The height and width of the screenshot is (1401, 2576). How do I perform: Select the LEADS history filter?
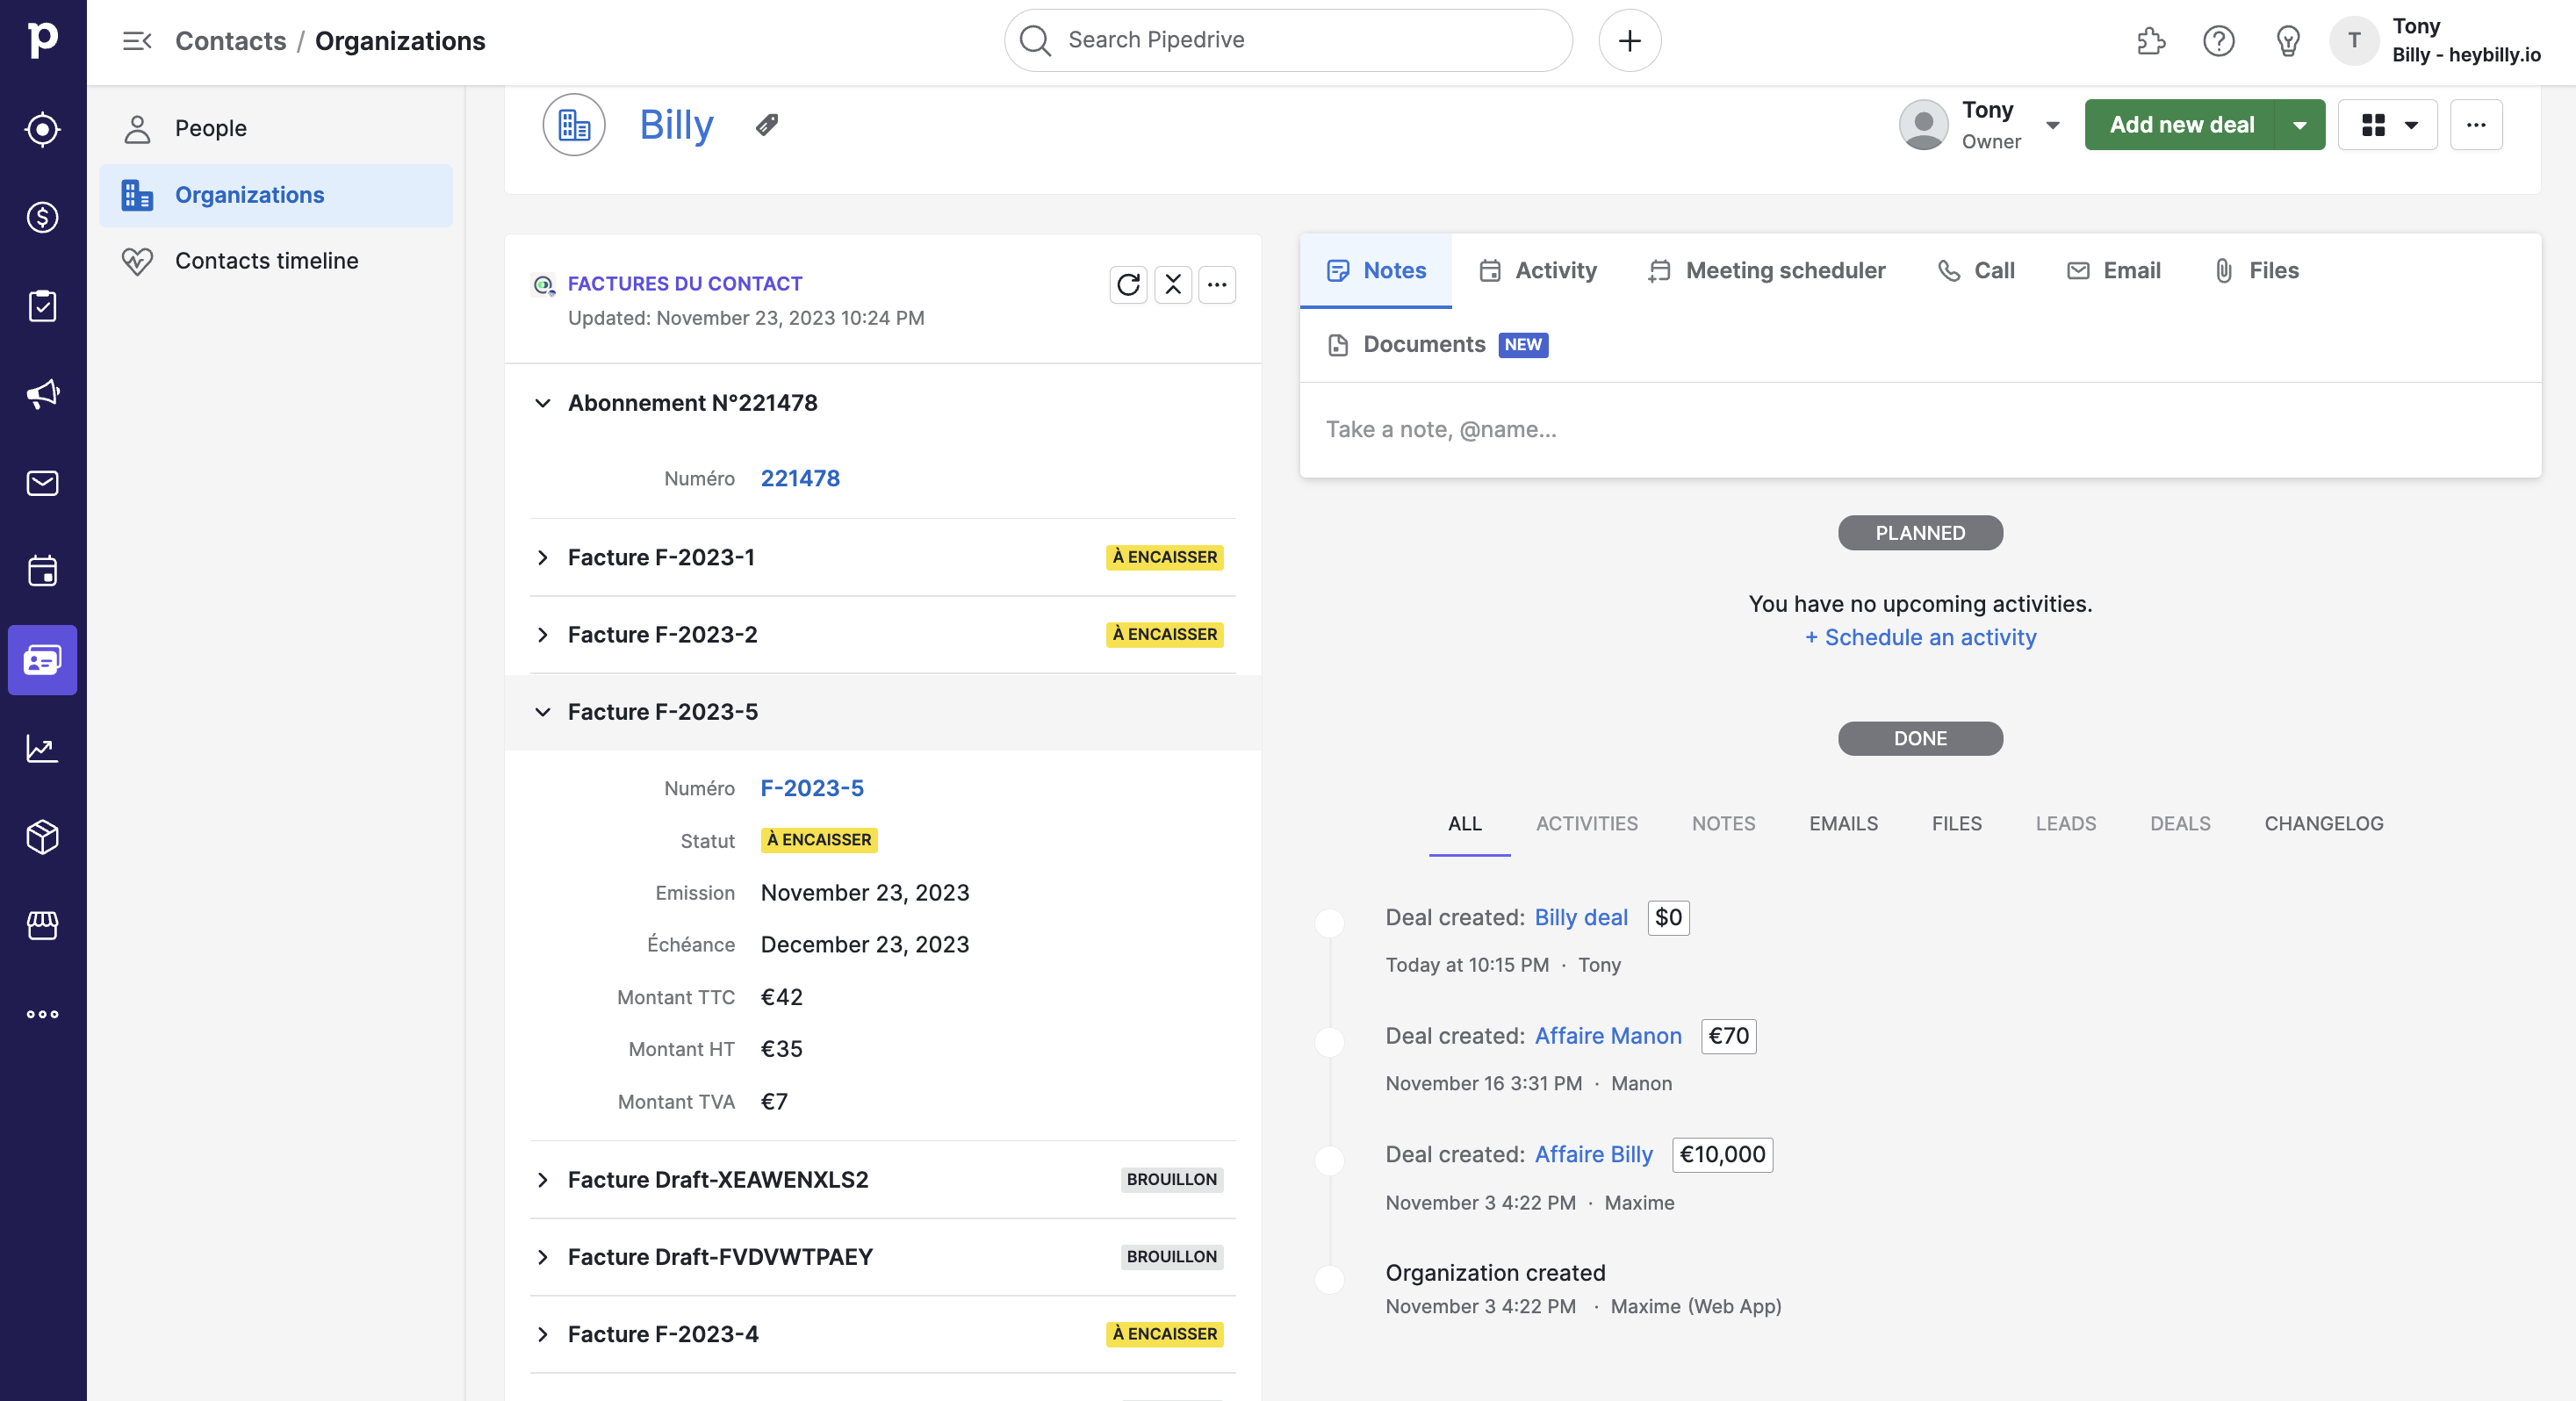click(x=2066, y=824)
